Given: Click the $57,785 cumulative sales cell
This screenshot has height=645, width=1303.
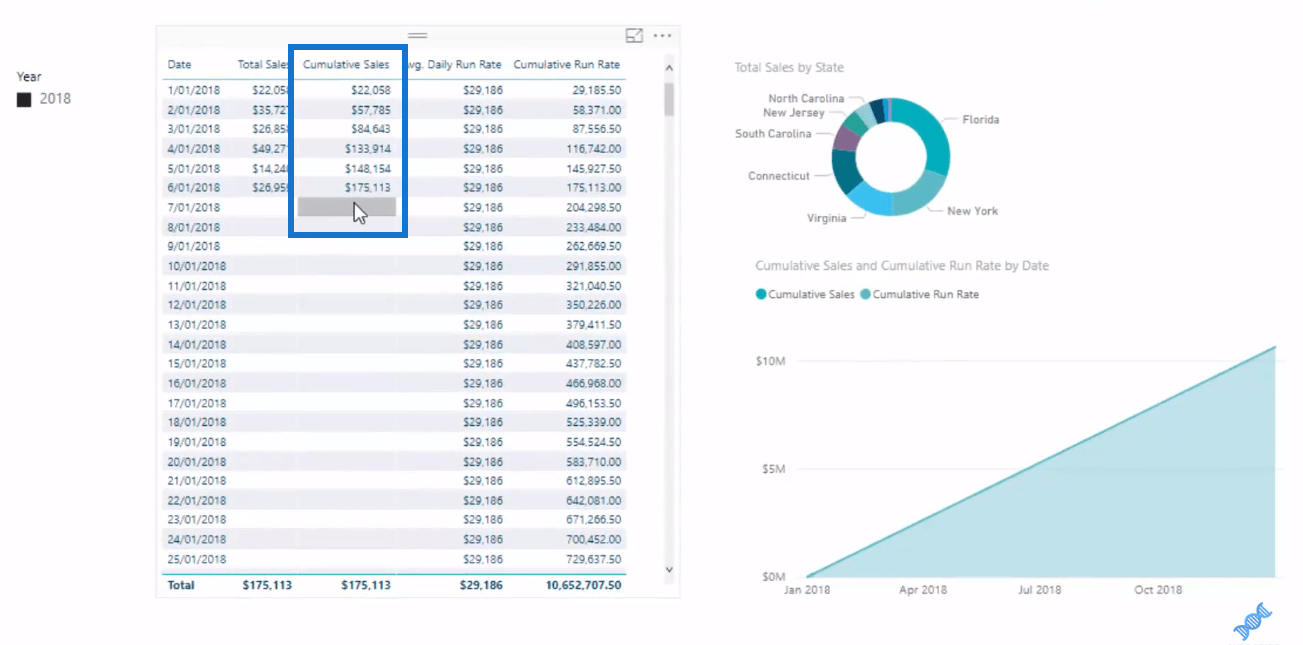Looking at the screenshot, I should tap(370, 110).
